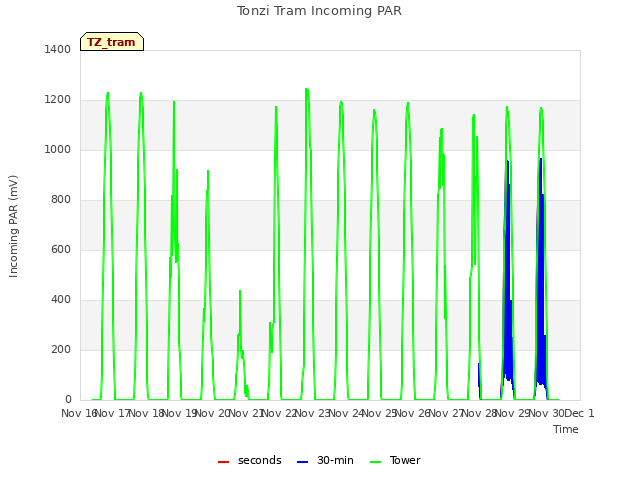Select the blue 30-min legend swatch

pyautogui.click(x=302, y=462)
